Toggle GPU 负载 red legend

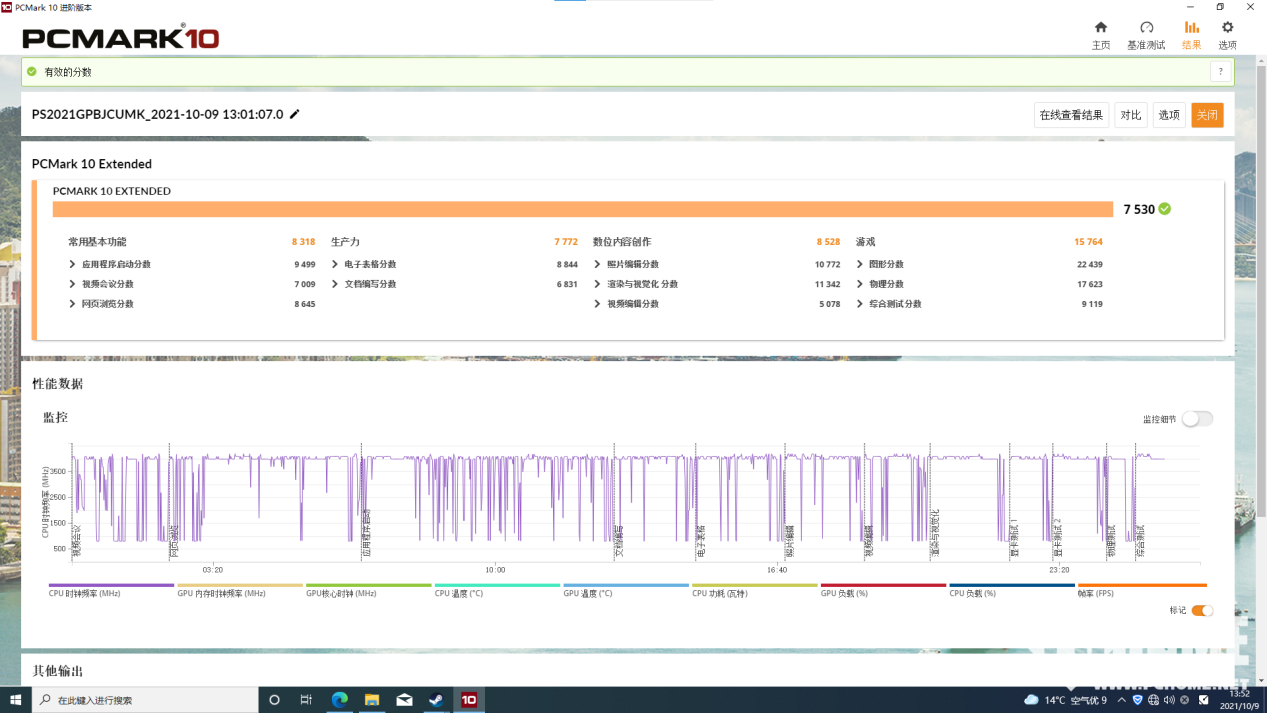[883, 590]
